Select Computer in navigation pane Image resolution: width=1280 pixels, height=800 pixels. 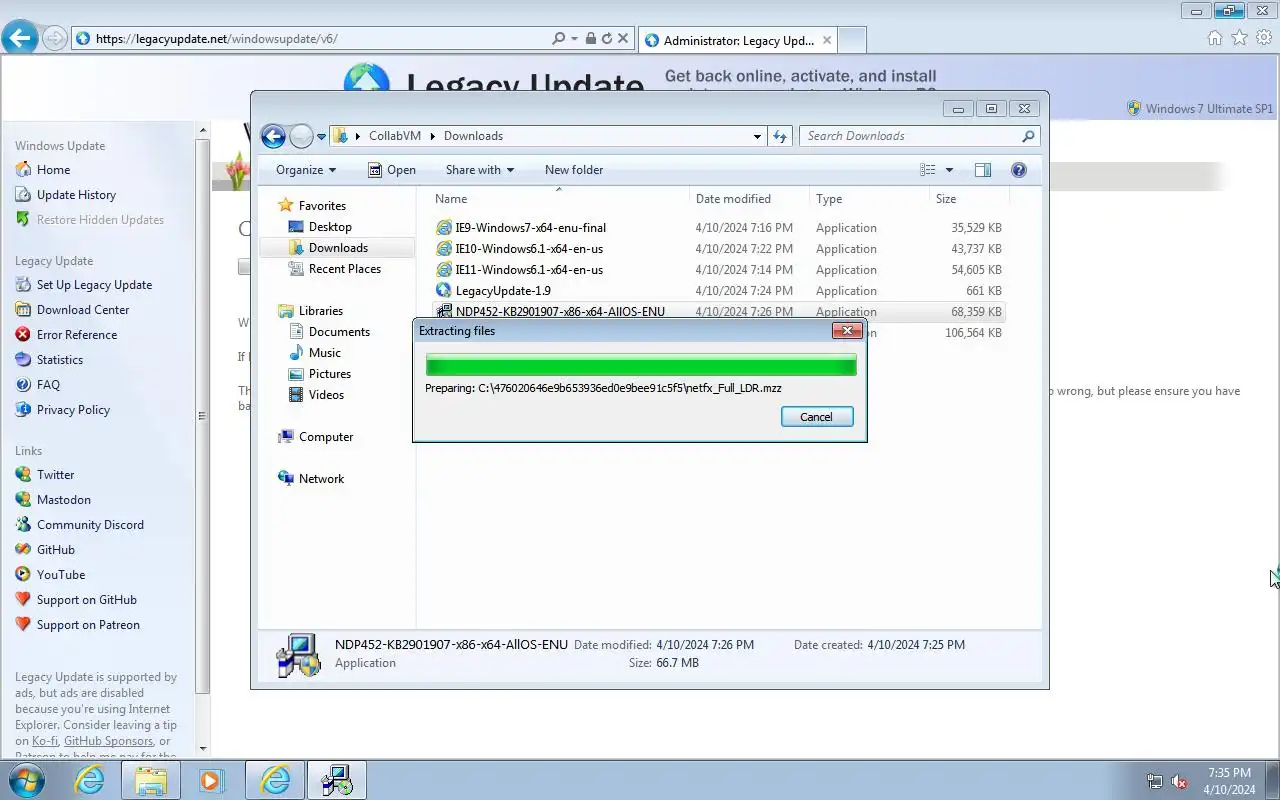326,437
